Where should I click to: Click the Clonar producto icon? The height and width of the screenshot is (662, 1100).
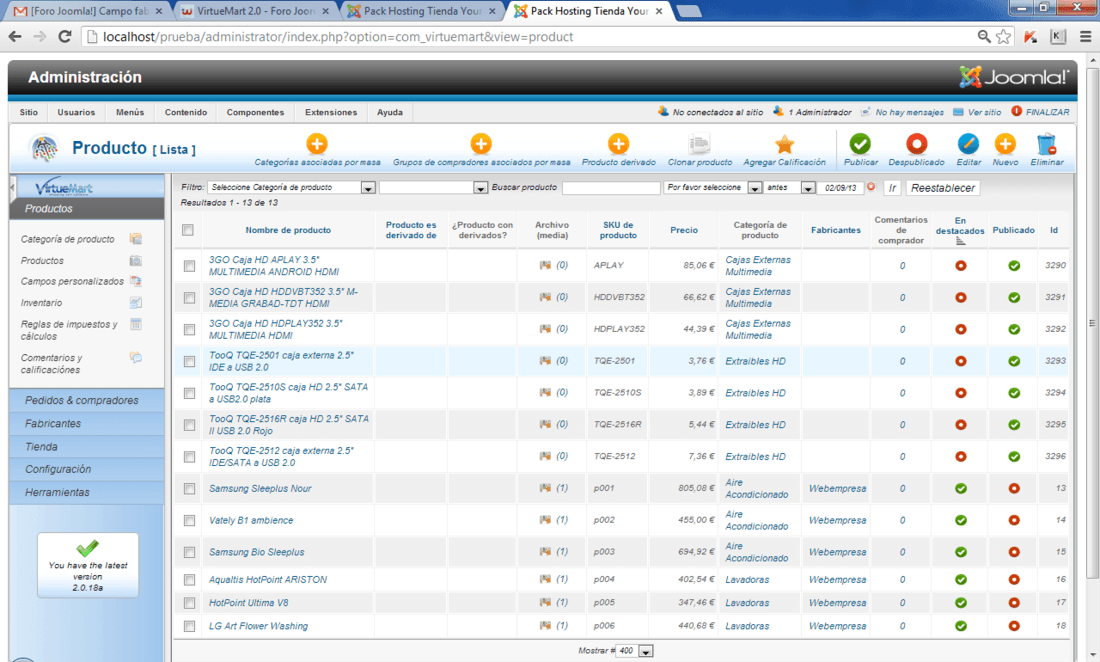tap(699, 144)
